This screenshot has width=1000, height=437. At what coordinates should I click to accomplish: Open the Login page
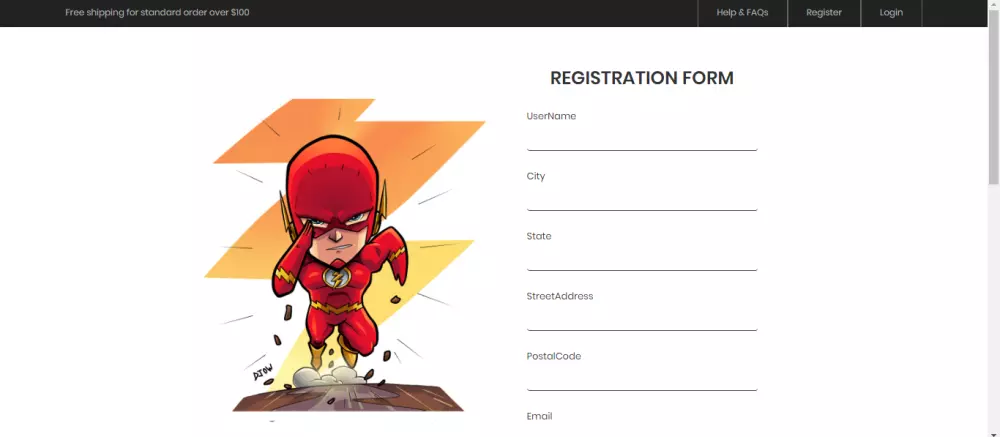point(891,13)
